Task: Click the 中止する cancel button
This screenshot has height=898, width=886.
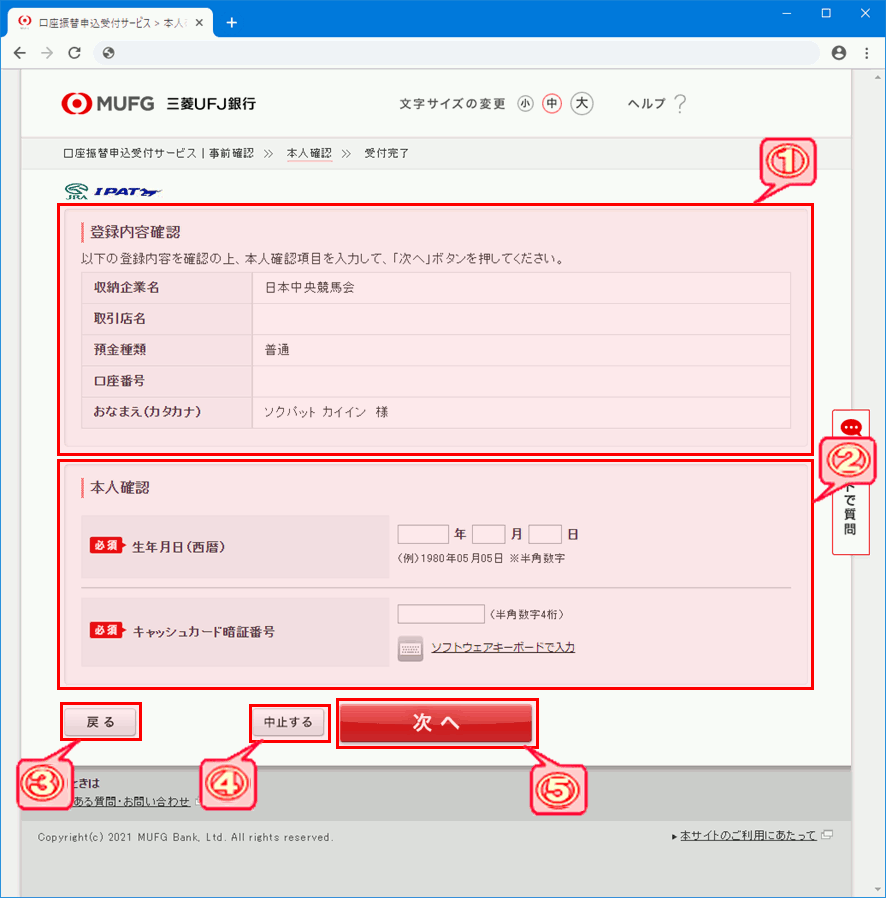Action: point(288,722)
